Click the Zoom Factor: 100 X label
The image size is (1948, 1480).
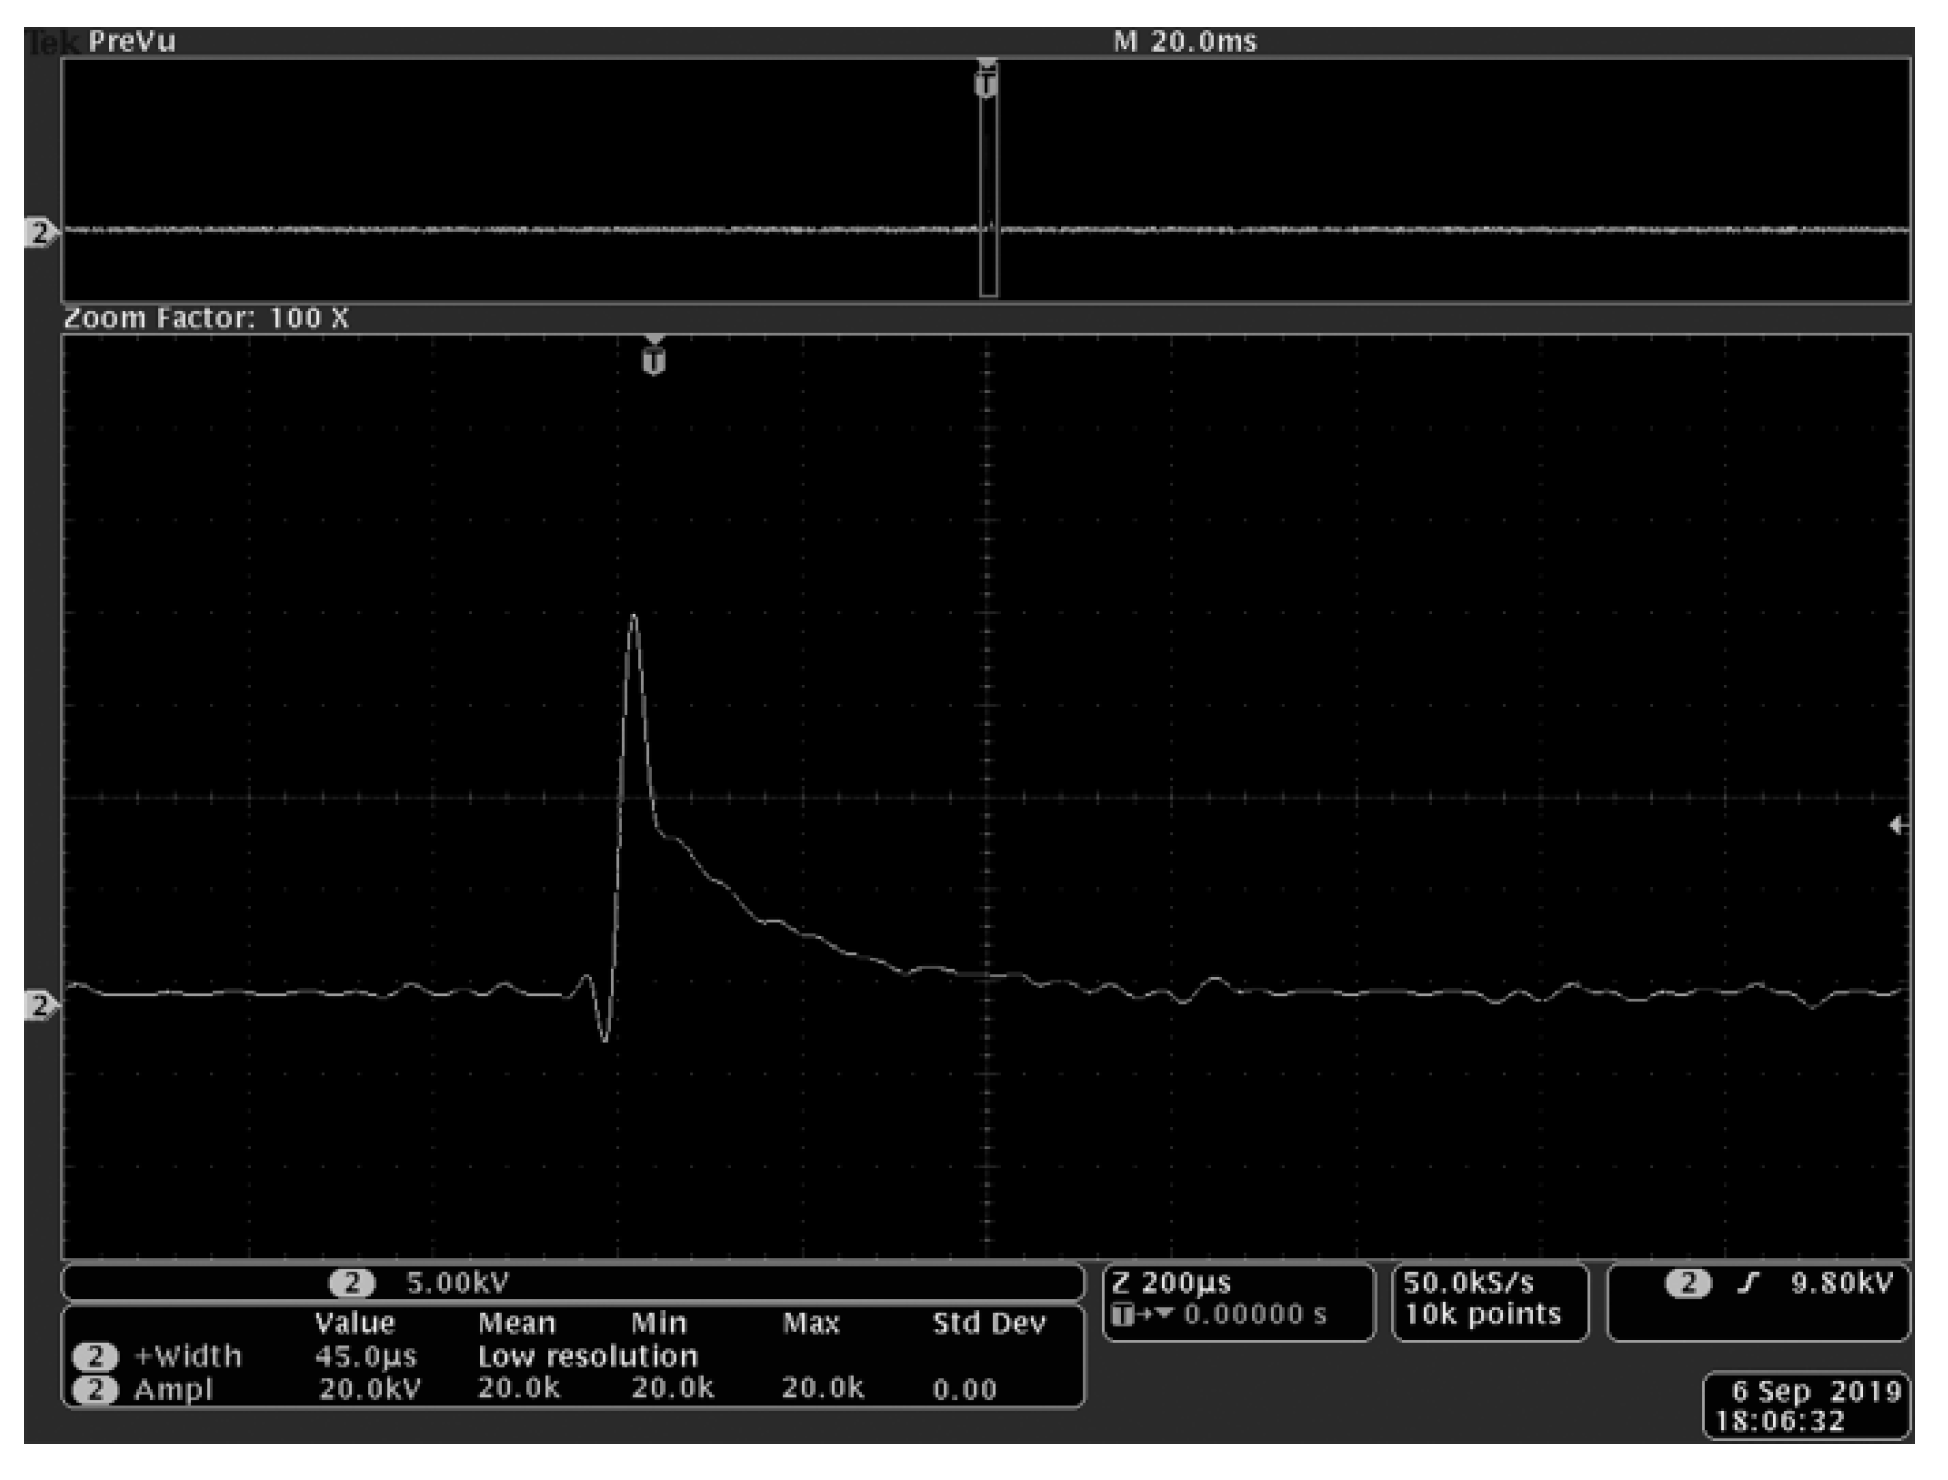click(206, 318)
